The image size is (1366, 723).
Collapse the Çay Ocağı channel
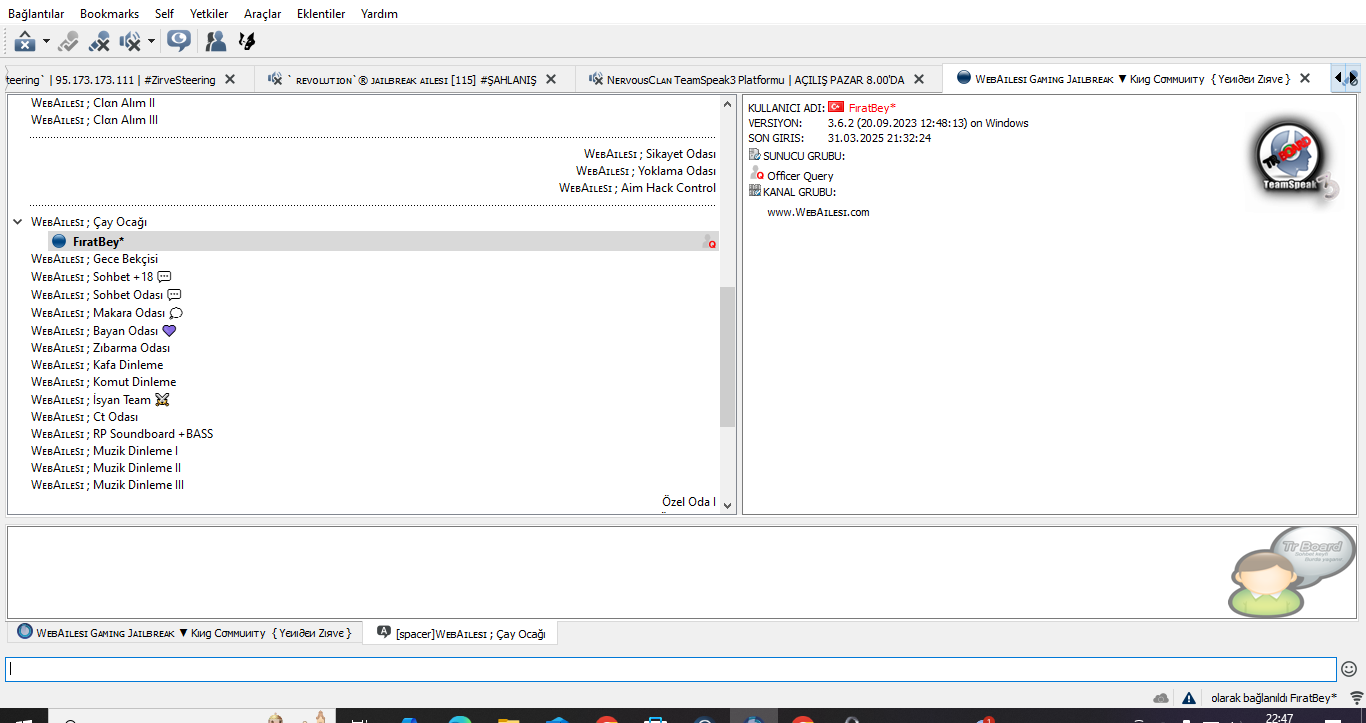coord(17,222)
